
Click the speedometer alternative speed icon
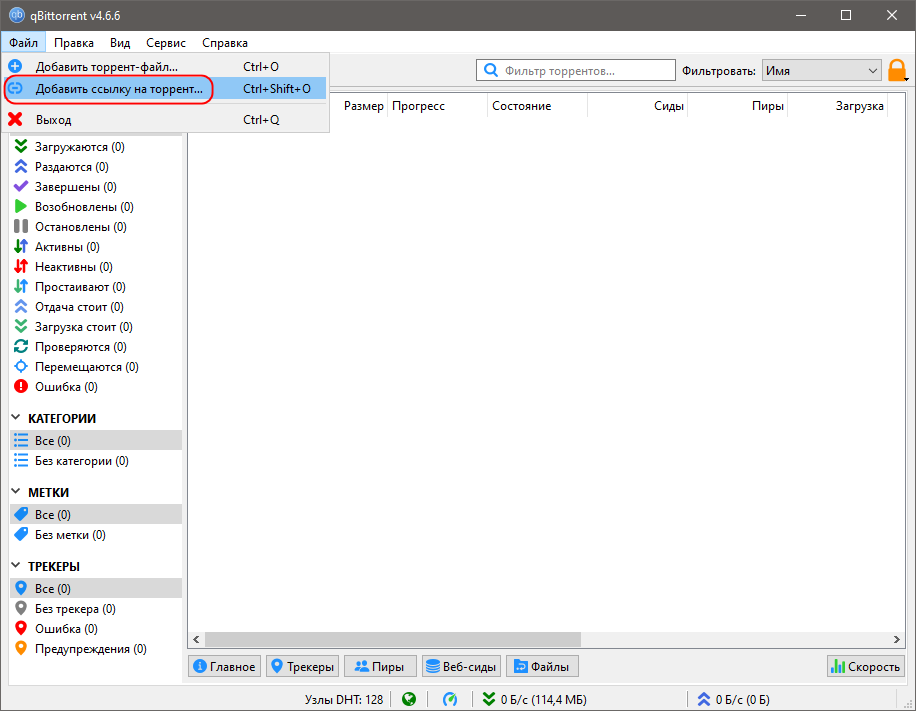click(x=450, y=699)
